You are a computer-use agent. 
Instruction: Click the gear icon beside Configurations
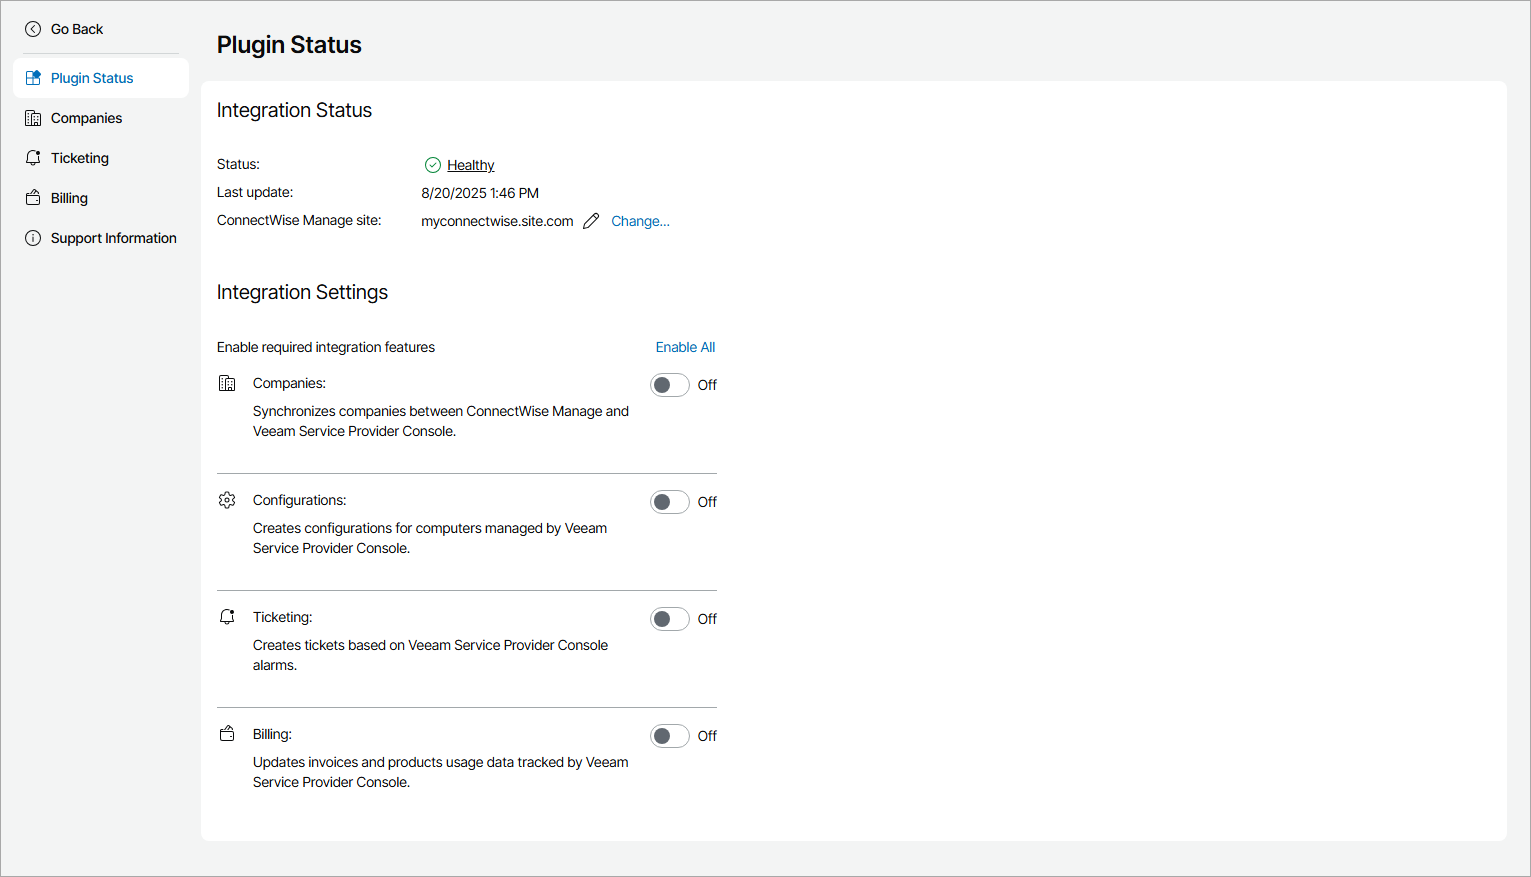[x=227, y=499]
